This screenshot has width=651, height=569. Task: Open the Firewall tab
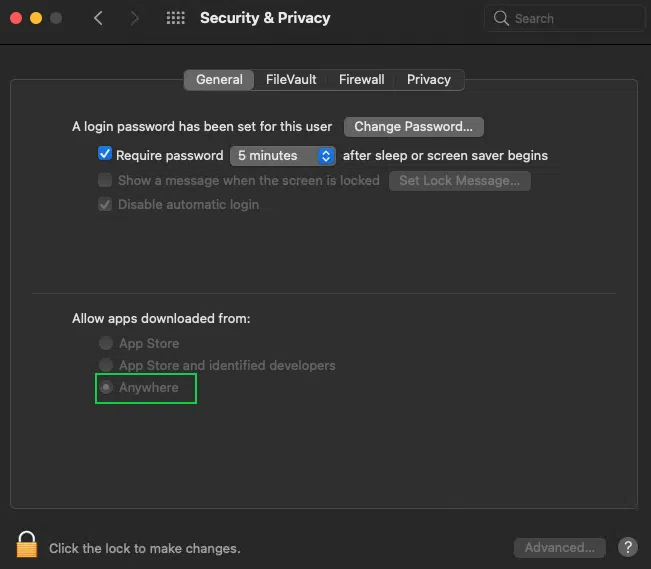tap(362, 80)
